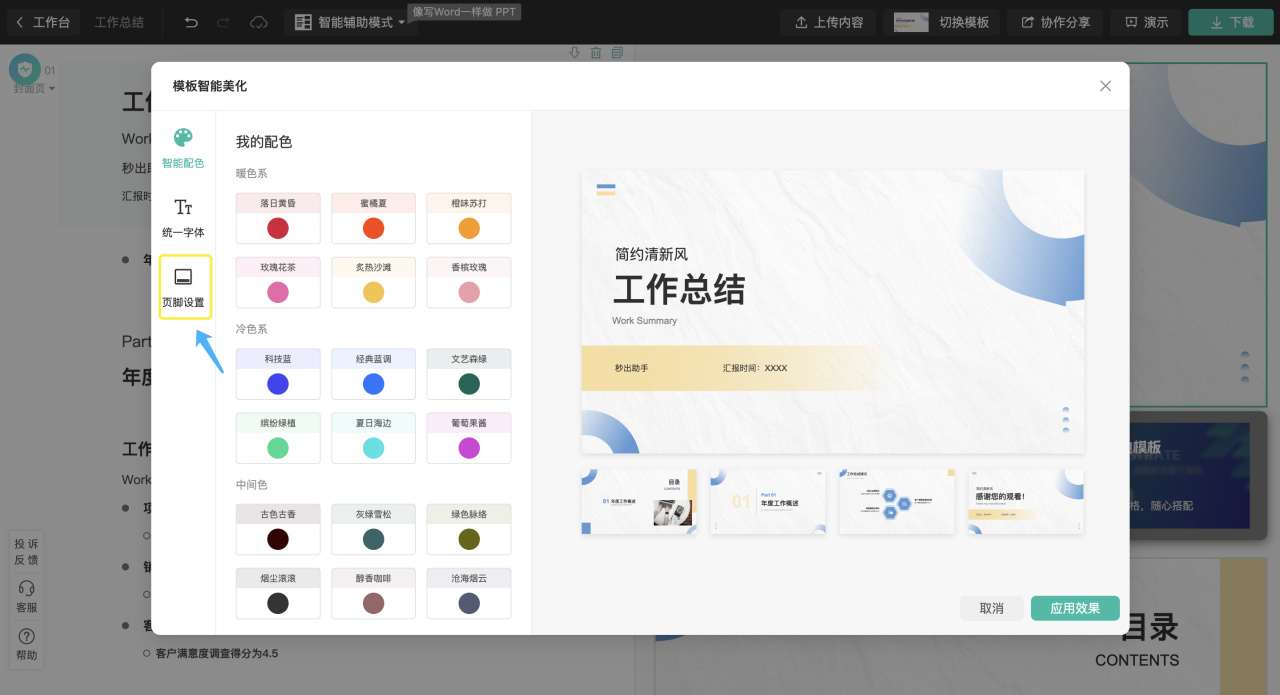Click the undo arrow in top toolbar
Viewport: 1280px width, 695px height.
pyautogui.click(x=191, y=22)
